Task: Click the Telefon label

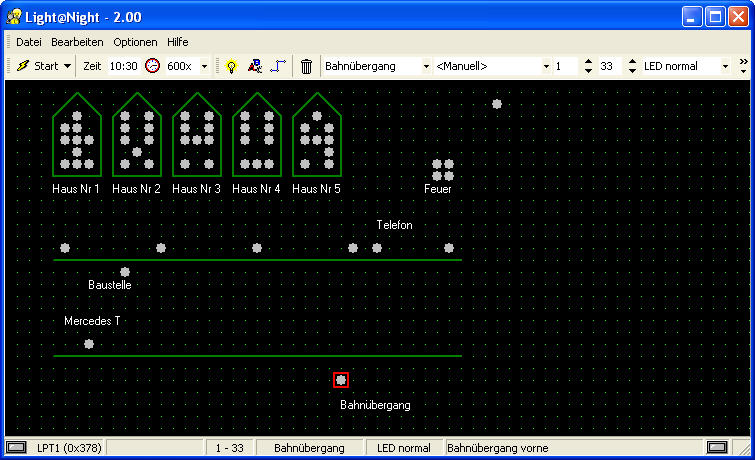Action: click(394, 225)
